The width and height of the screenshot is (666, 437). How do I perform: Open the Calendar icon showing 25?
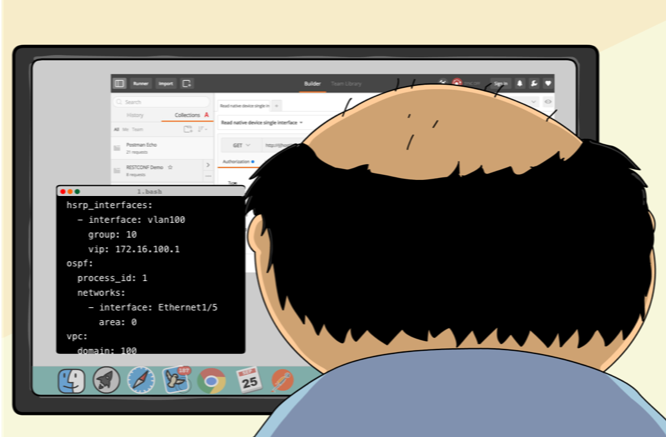point(248,380)
